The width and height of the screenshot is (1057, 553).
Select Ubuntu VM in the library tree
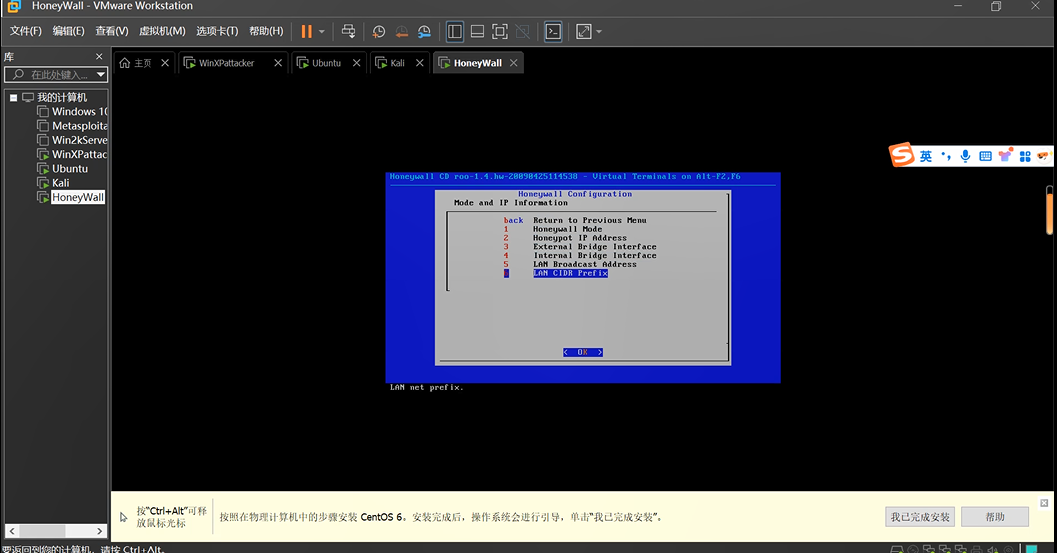coord(70,169)
